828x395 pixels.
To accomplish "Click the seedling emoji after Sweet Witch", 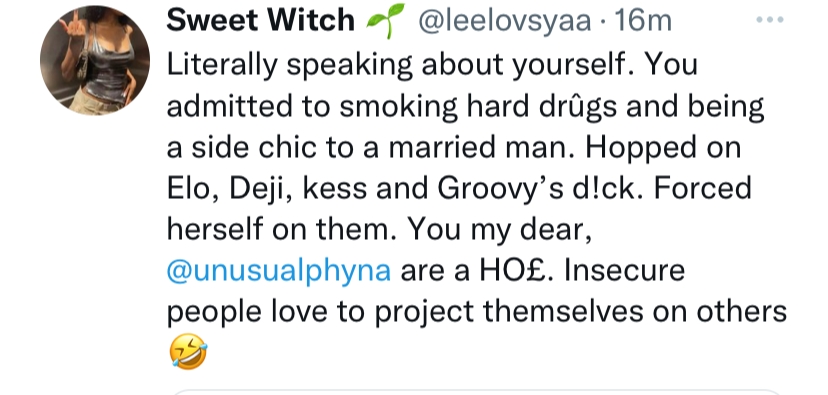I will [385, 21].
